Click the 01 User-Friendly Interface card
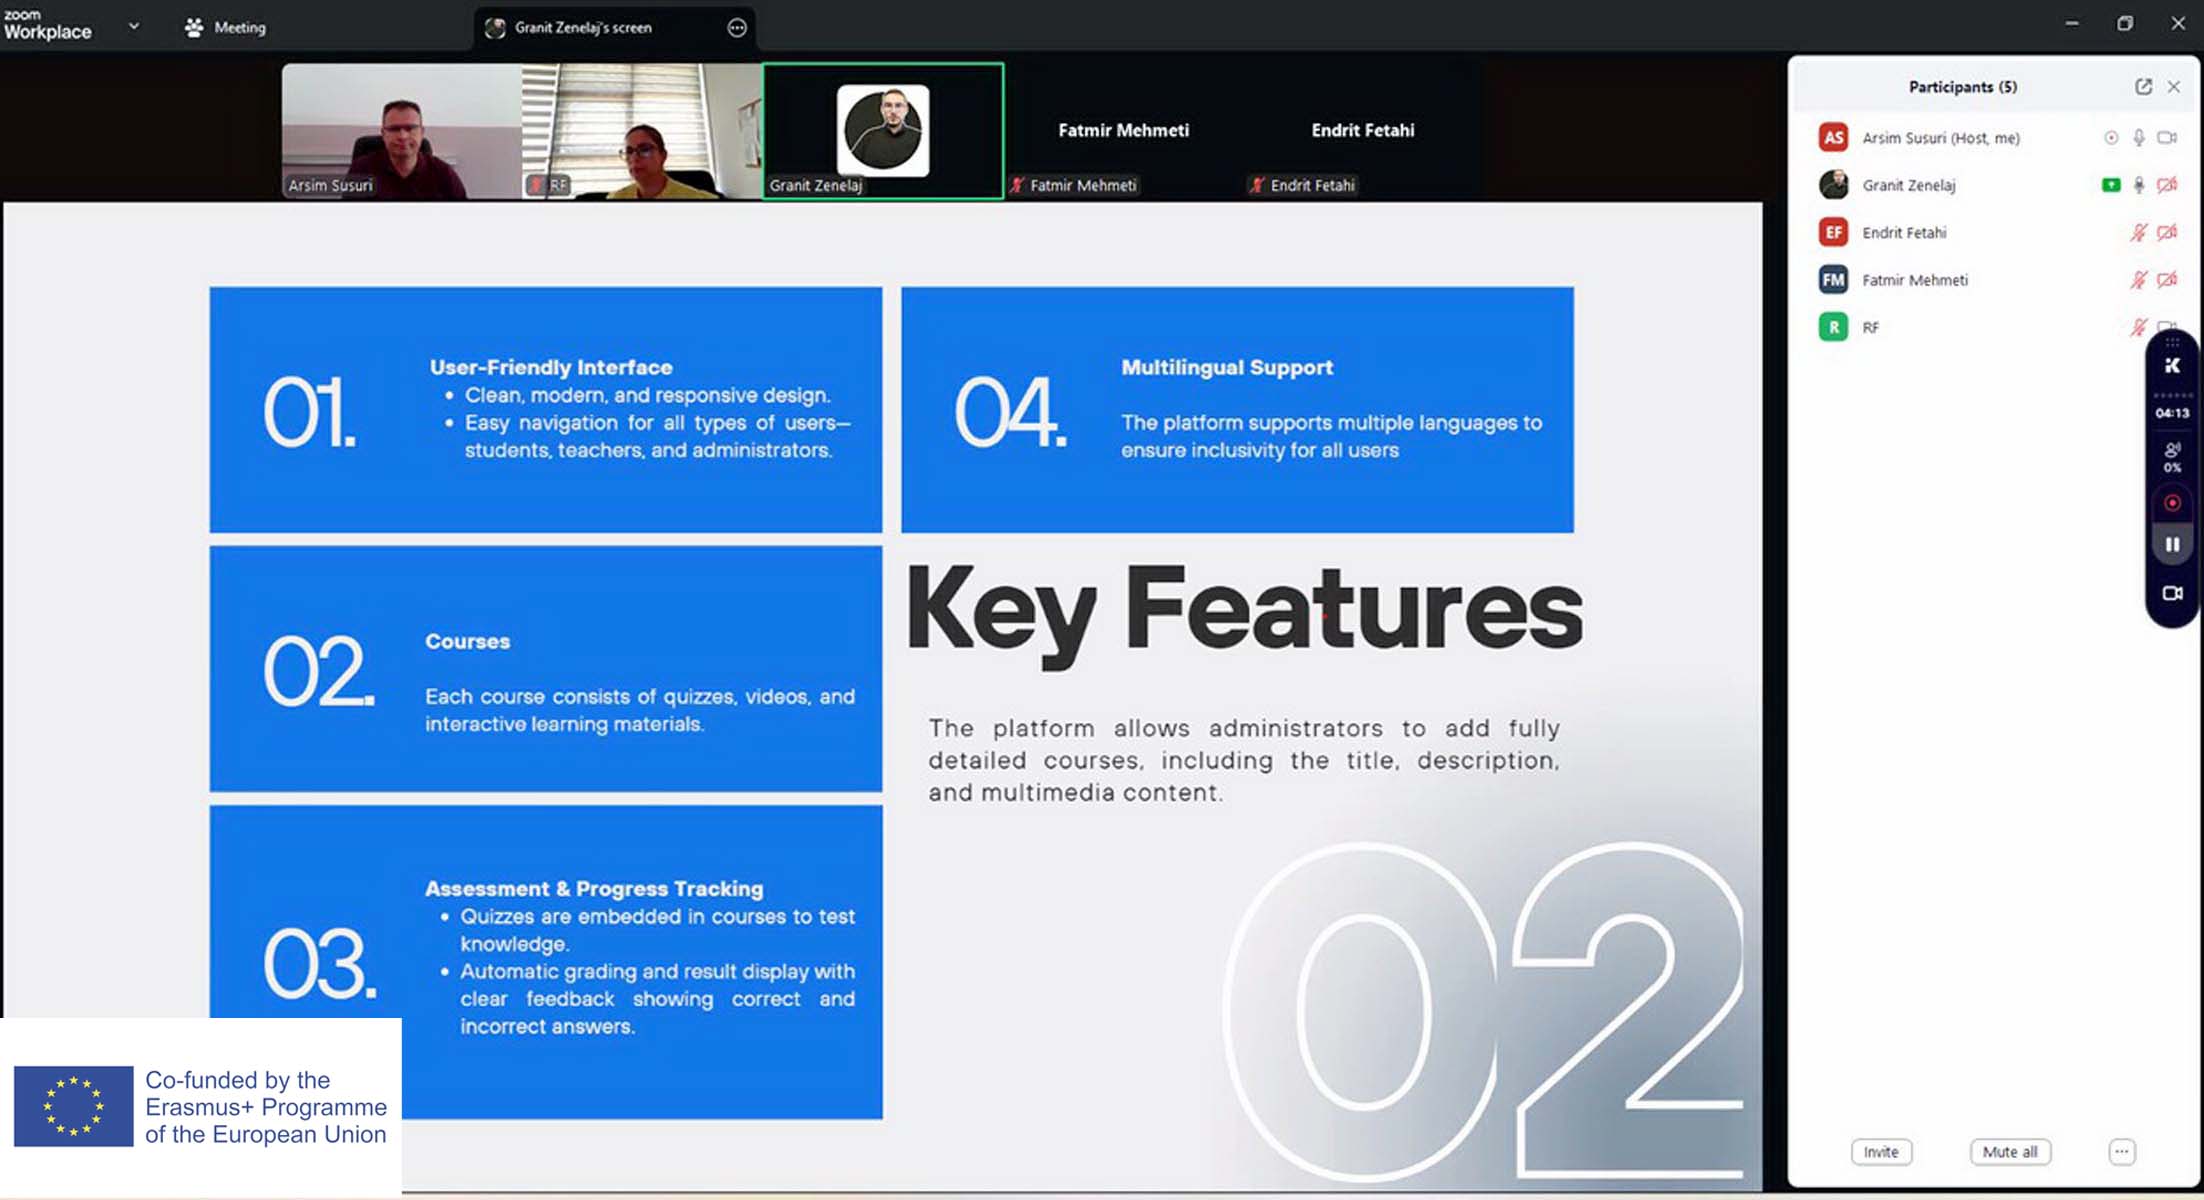Image resolution: width=2204 pixels, height=1200 pixels. (x=546, y=410)
